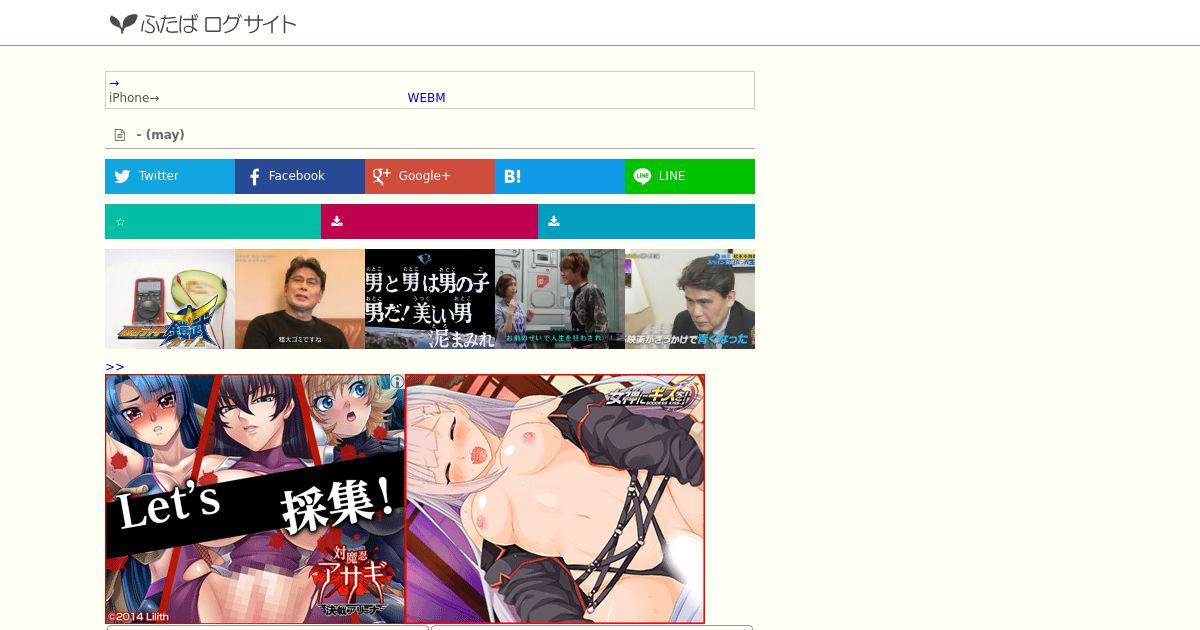Open the right-side game ad banner
This screenshot has width=1200, height=630.
click(x=555, y=499)
